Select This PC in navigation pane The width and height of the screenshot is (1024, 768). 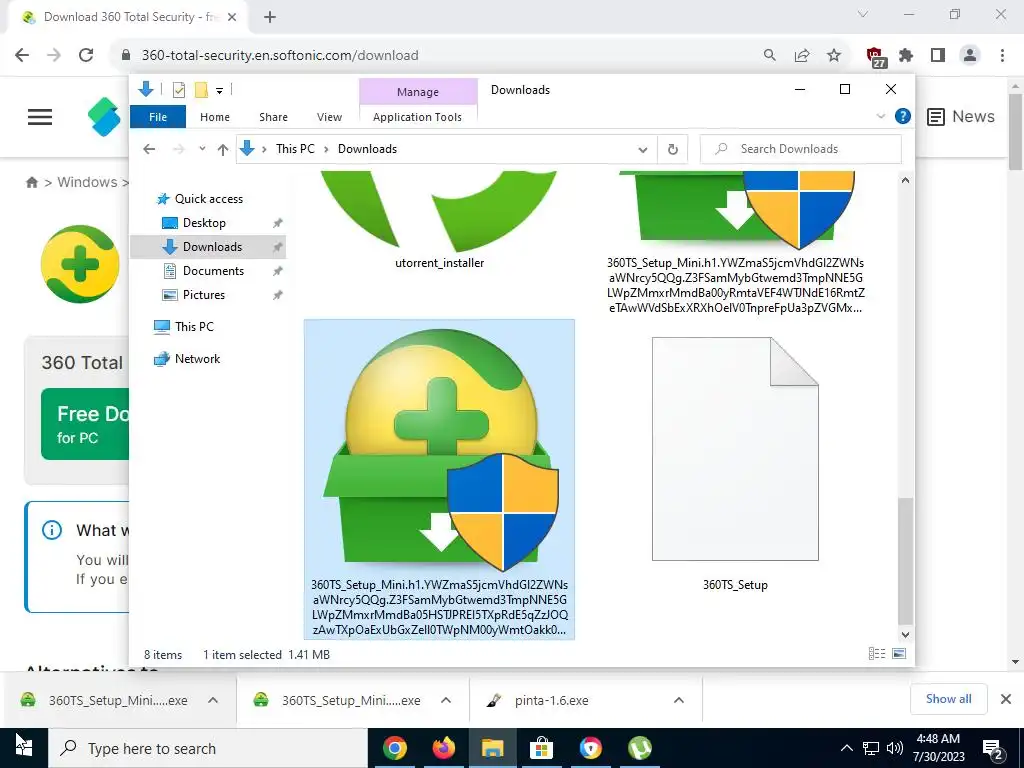pos(193,327)
